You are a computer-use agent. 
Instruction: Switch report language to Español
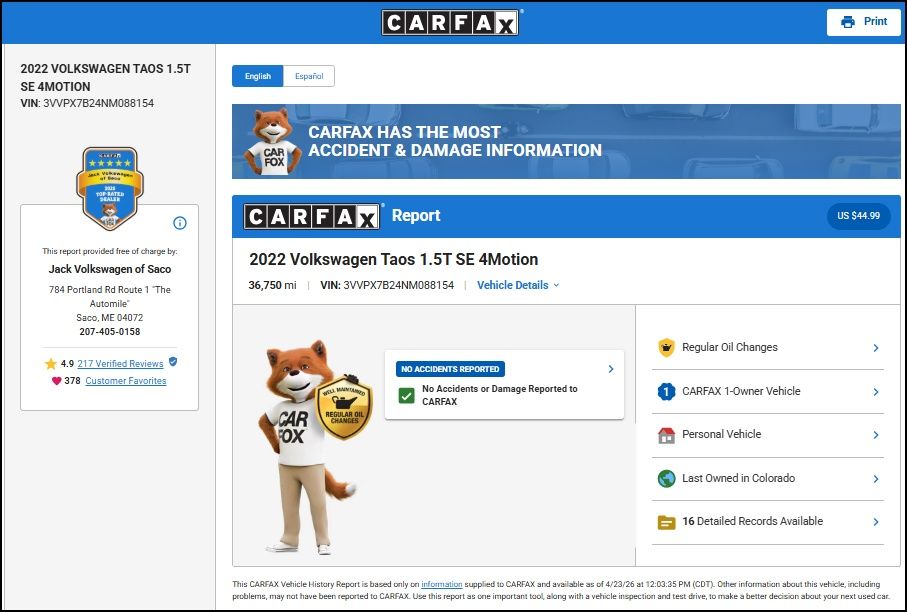[309, 76]
